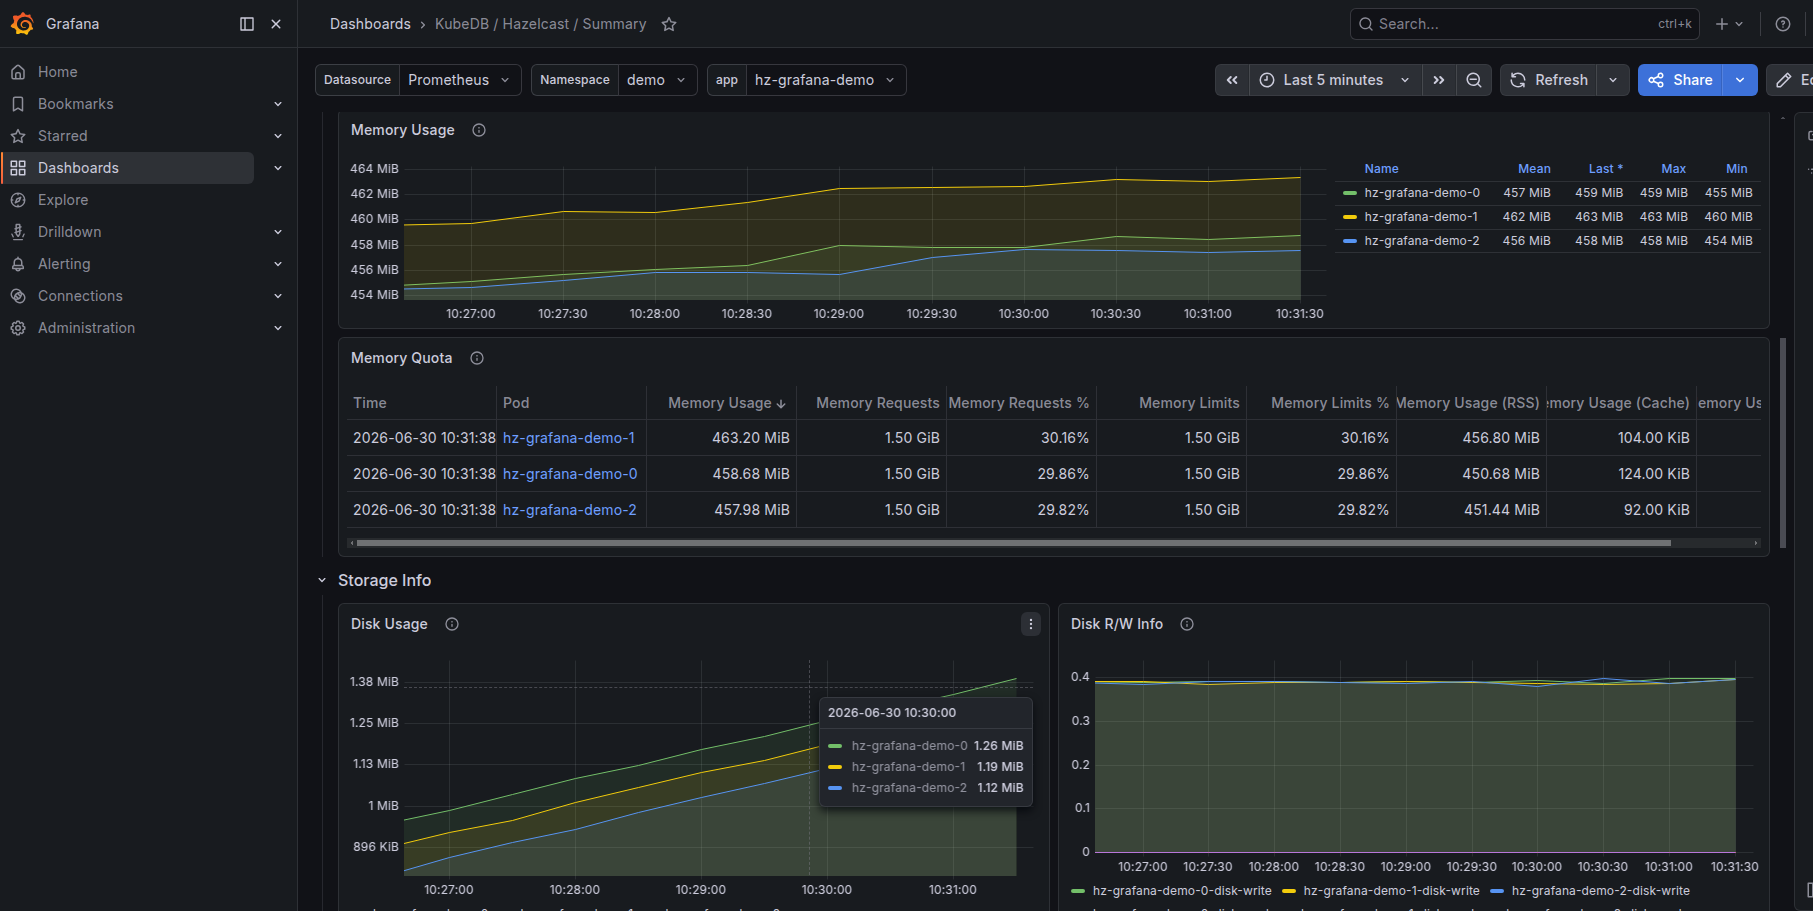Open hz-grafana-demo-0 pod link
Screen dimensions: 1813x911
tap(570, 474)
